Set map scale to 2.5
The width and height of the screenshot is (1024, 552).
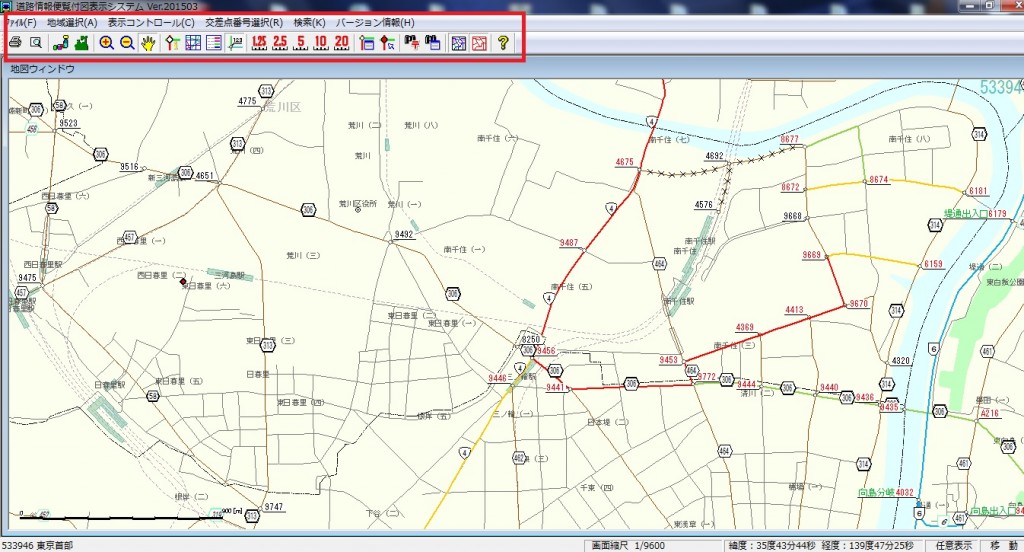(280, 43)
